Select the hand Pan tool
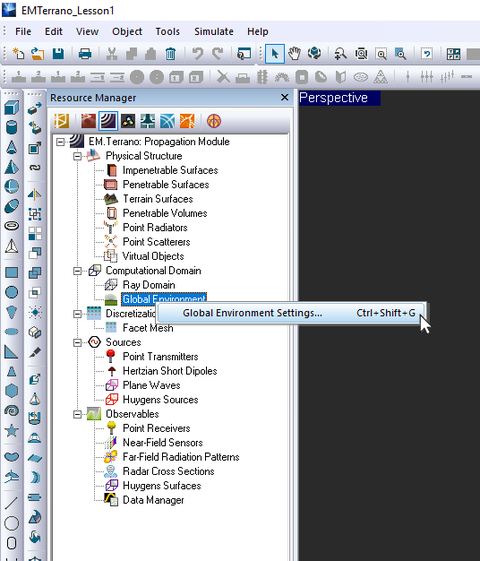 click(295, 54)
